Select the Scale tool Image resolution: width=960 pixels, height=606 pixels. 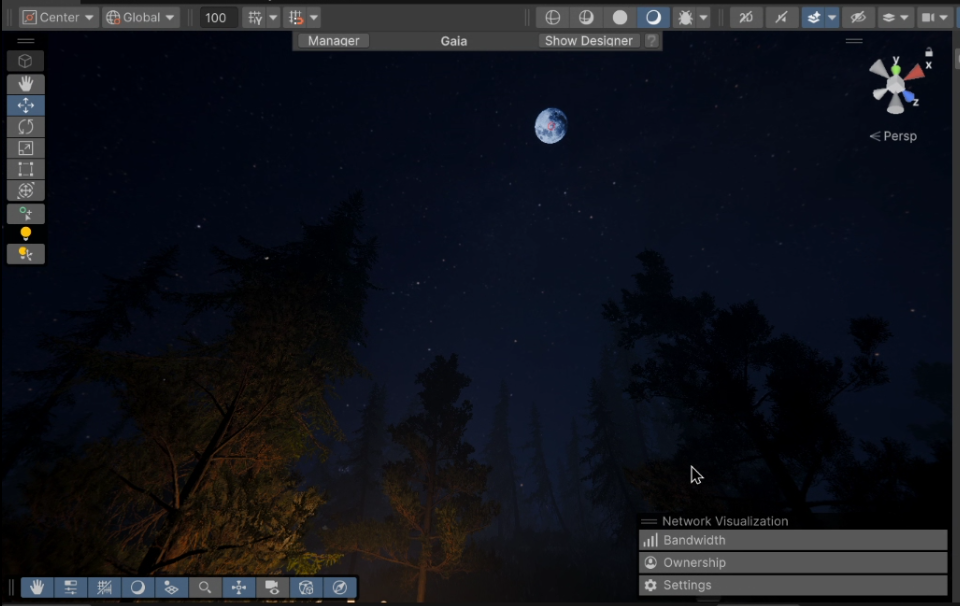coord(26,148)
